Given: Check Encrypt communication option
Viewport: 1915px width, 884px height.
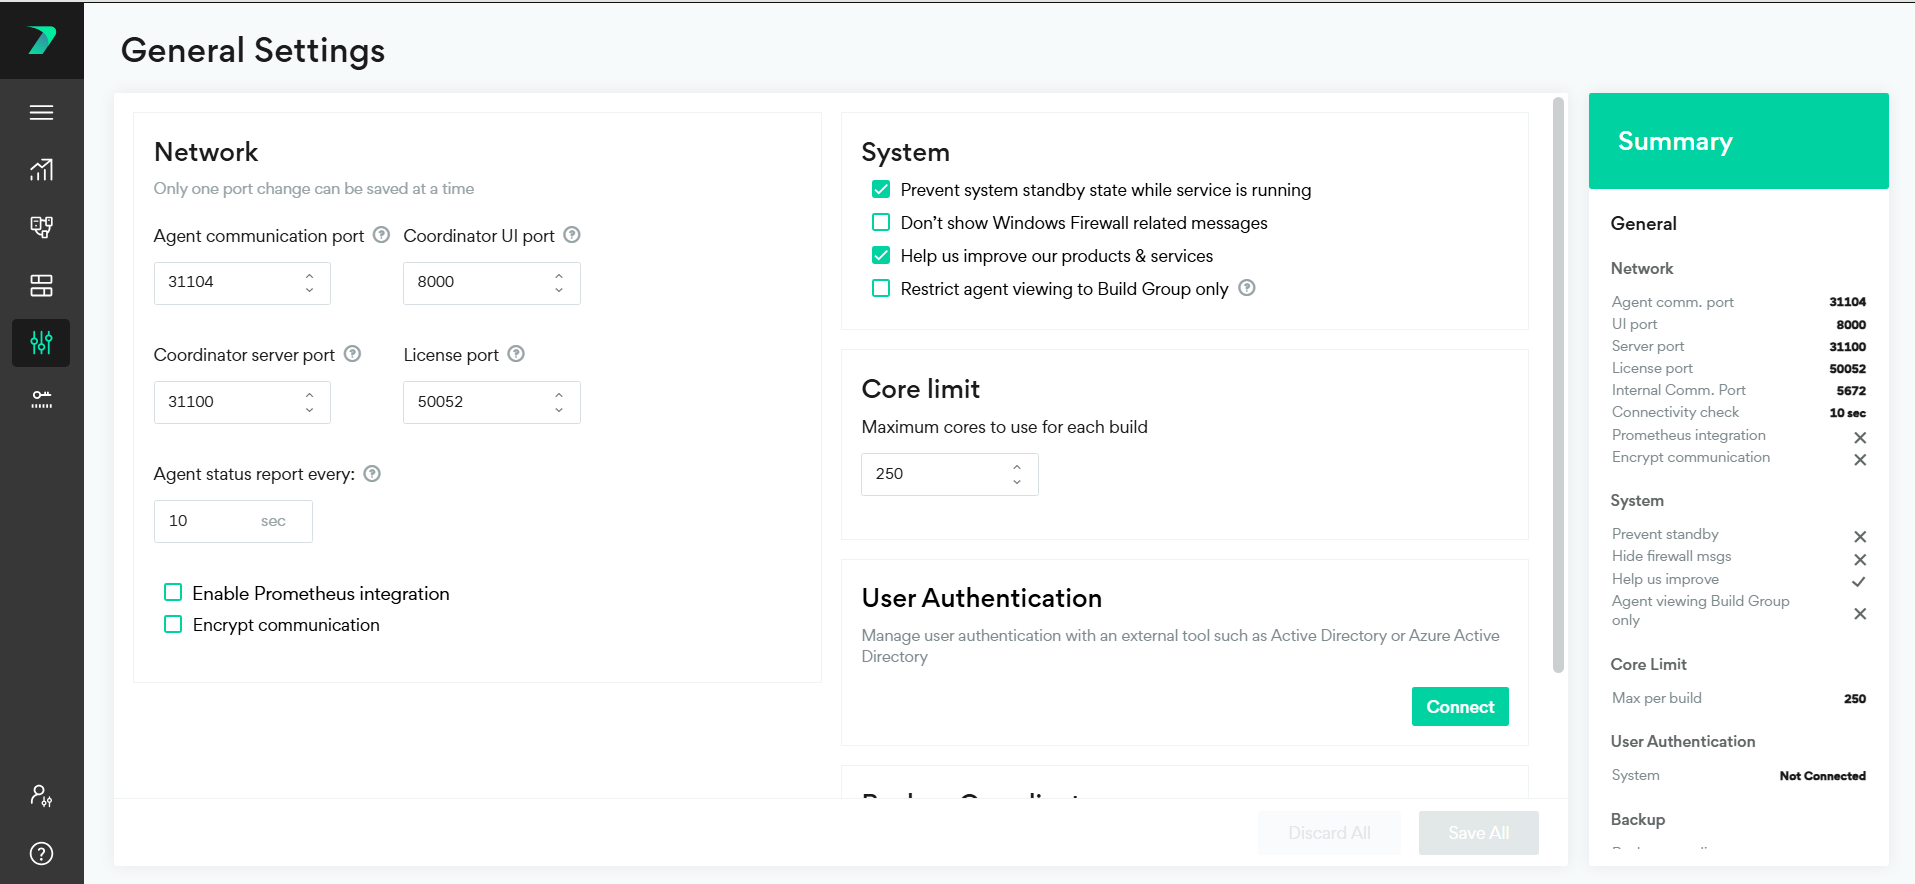Looking at the screenshot, I should click(x=173, y=624).
